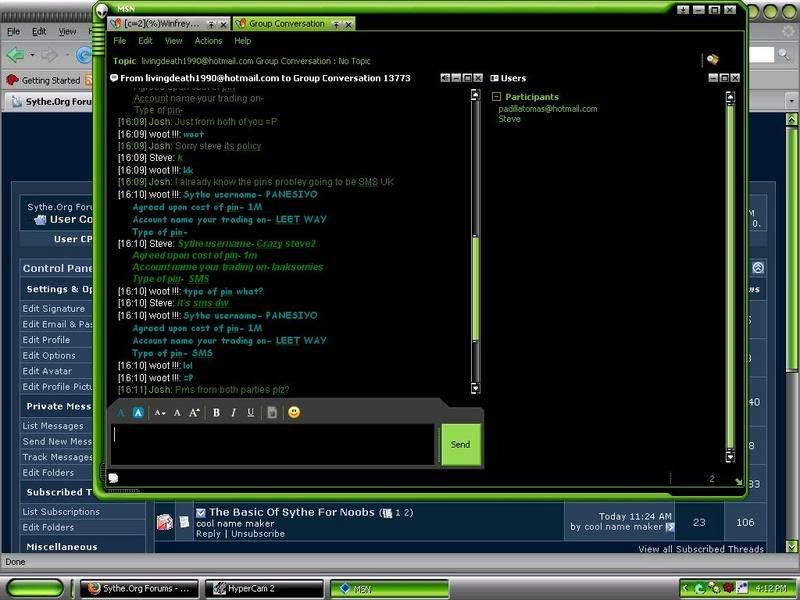
Task: Open the MSN Help menu
Action: [242, 41]
